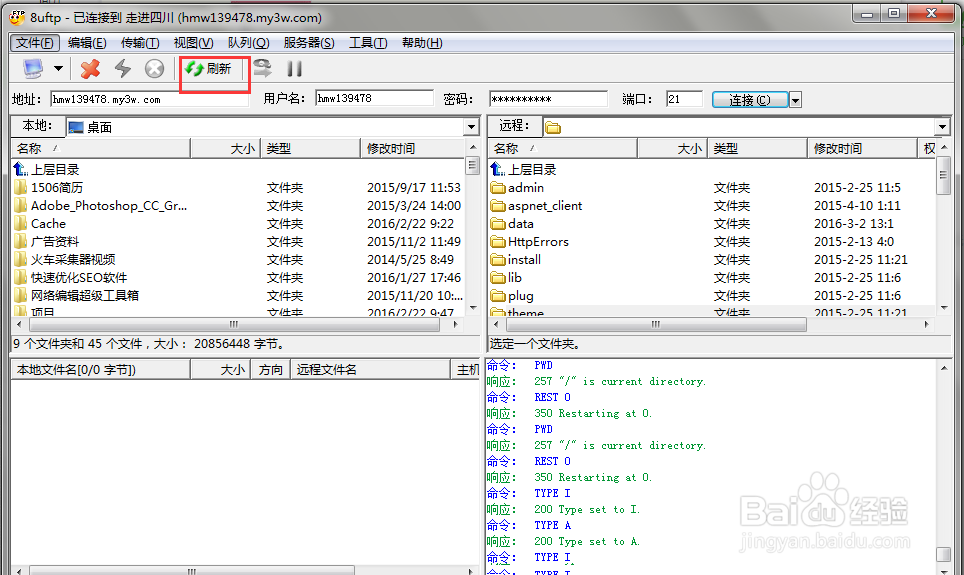Expand the site manager dropdown arrow

click(58, 68)
